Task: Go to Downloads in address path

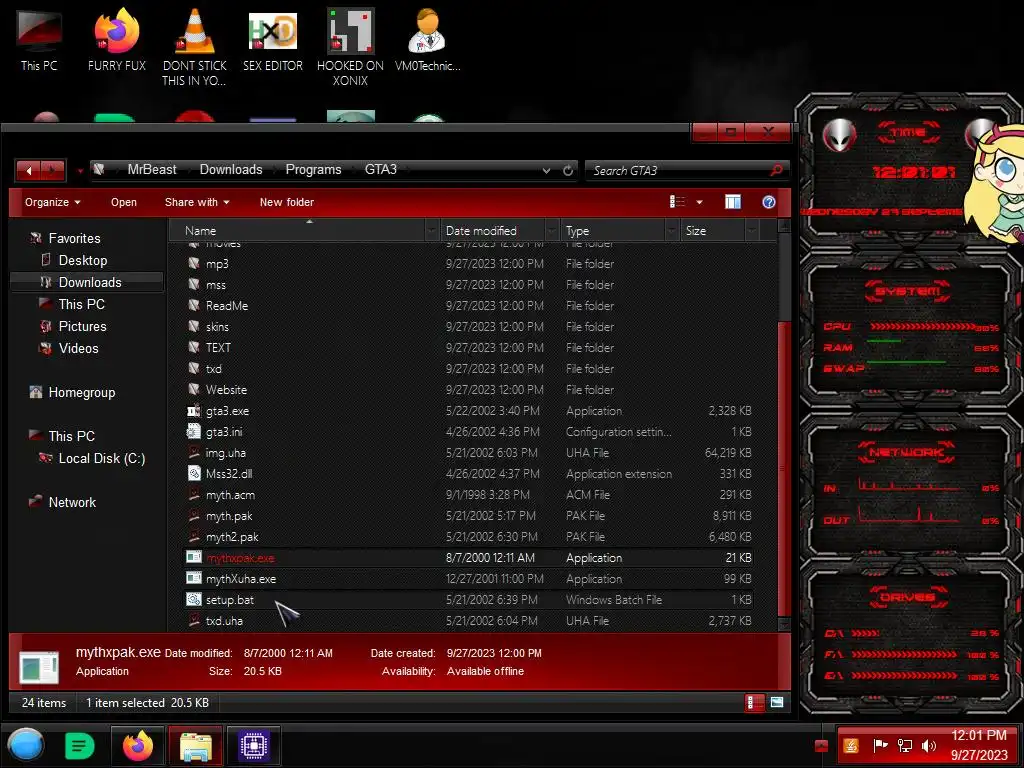Action: tap(231, 170)
